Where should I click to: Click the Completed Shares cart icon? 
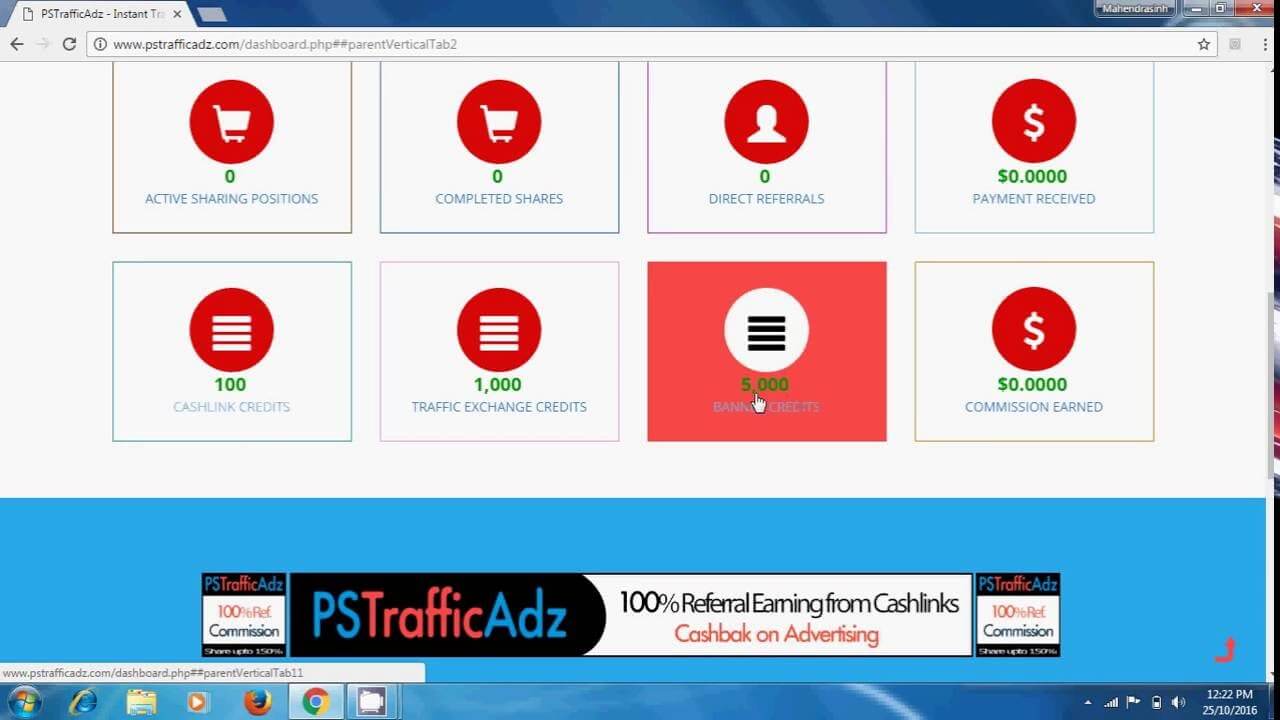click(x=499, y=122)
